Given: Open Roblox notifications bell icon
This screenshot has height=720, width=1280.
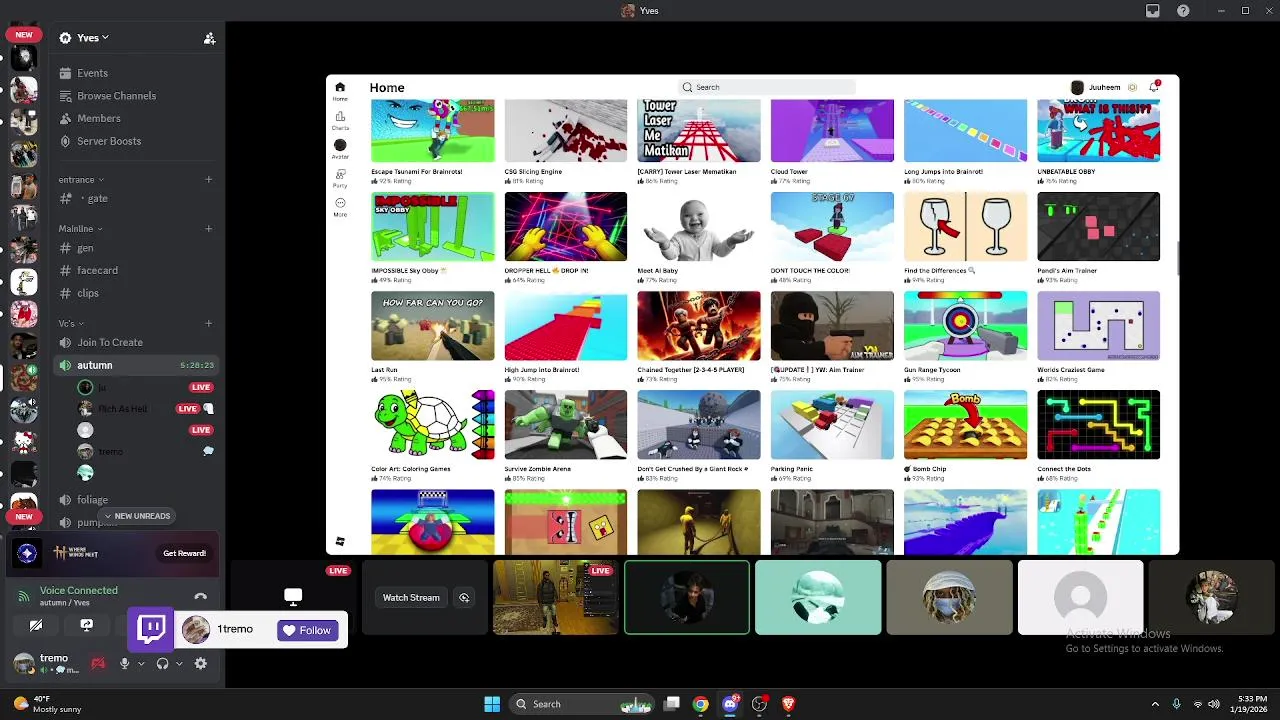Looking at the screenshot, I should coord(1154,87).
